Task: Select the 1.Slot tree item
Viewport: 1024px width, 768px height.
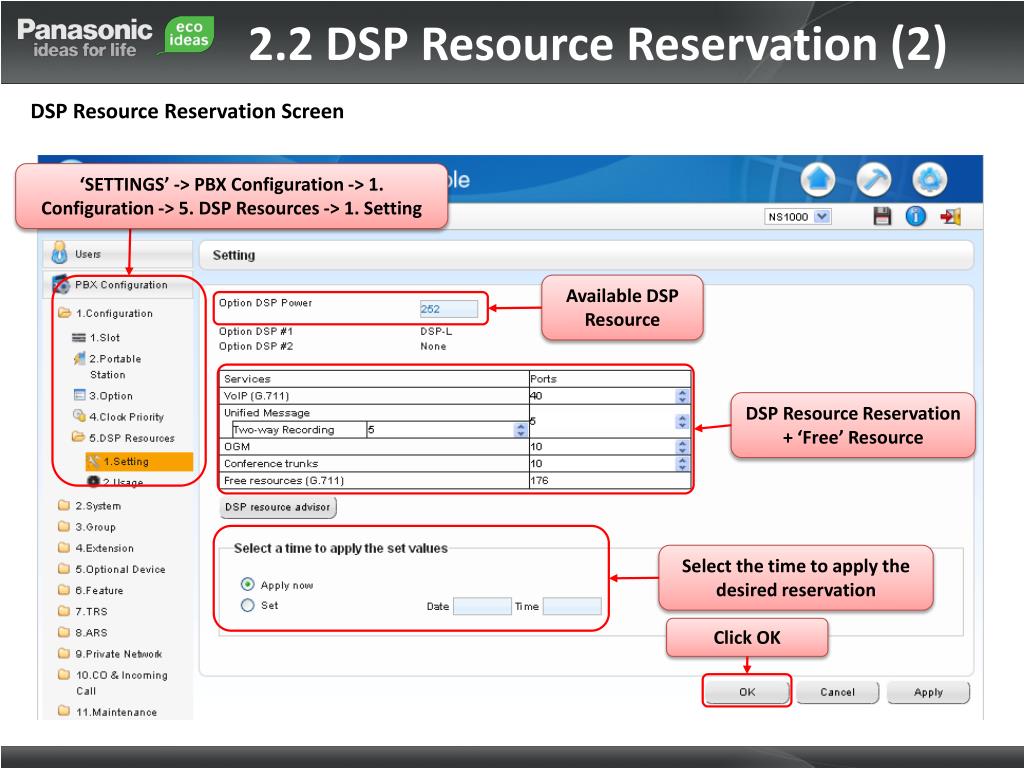Action: pyautogui.click(x=96, y=338)
